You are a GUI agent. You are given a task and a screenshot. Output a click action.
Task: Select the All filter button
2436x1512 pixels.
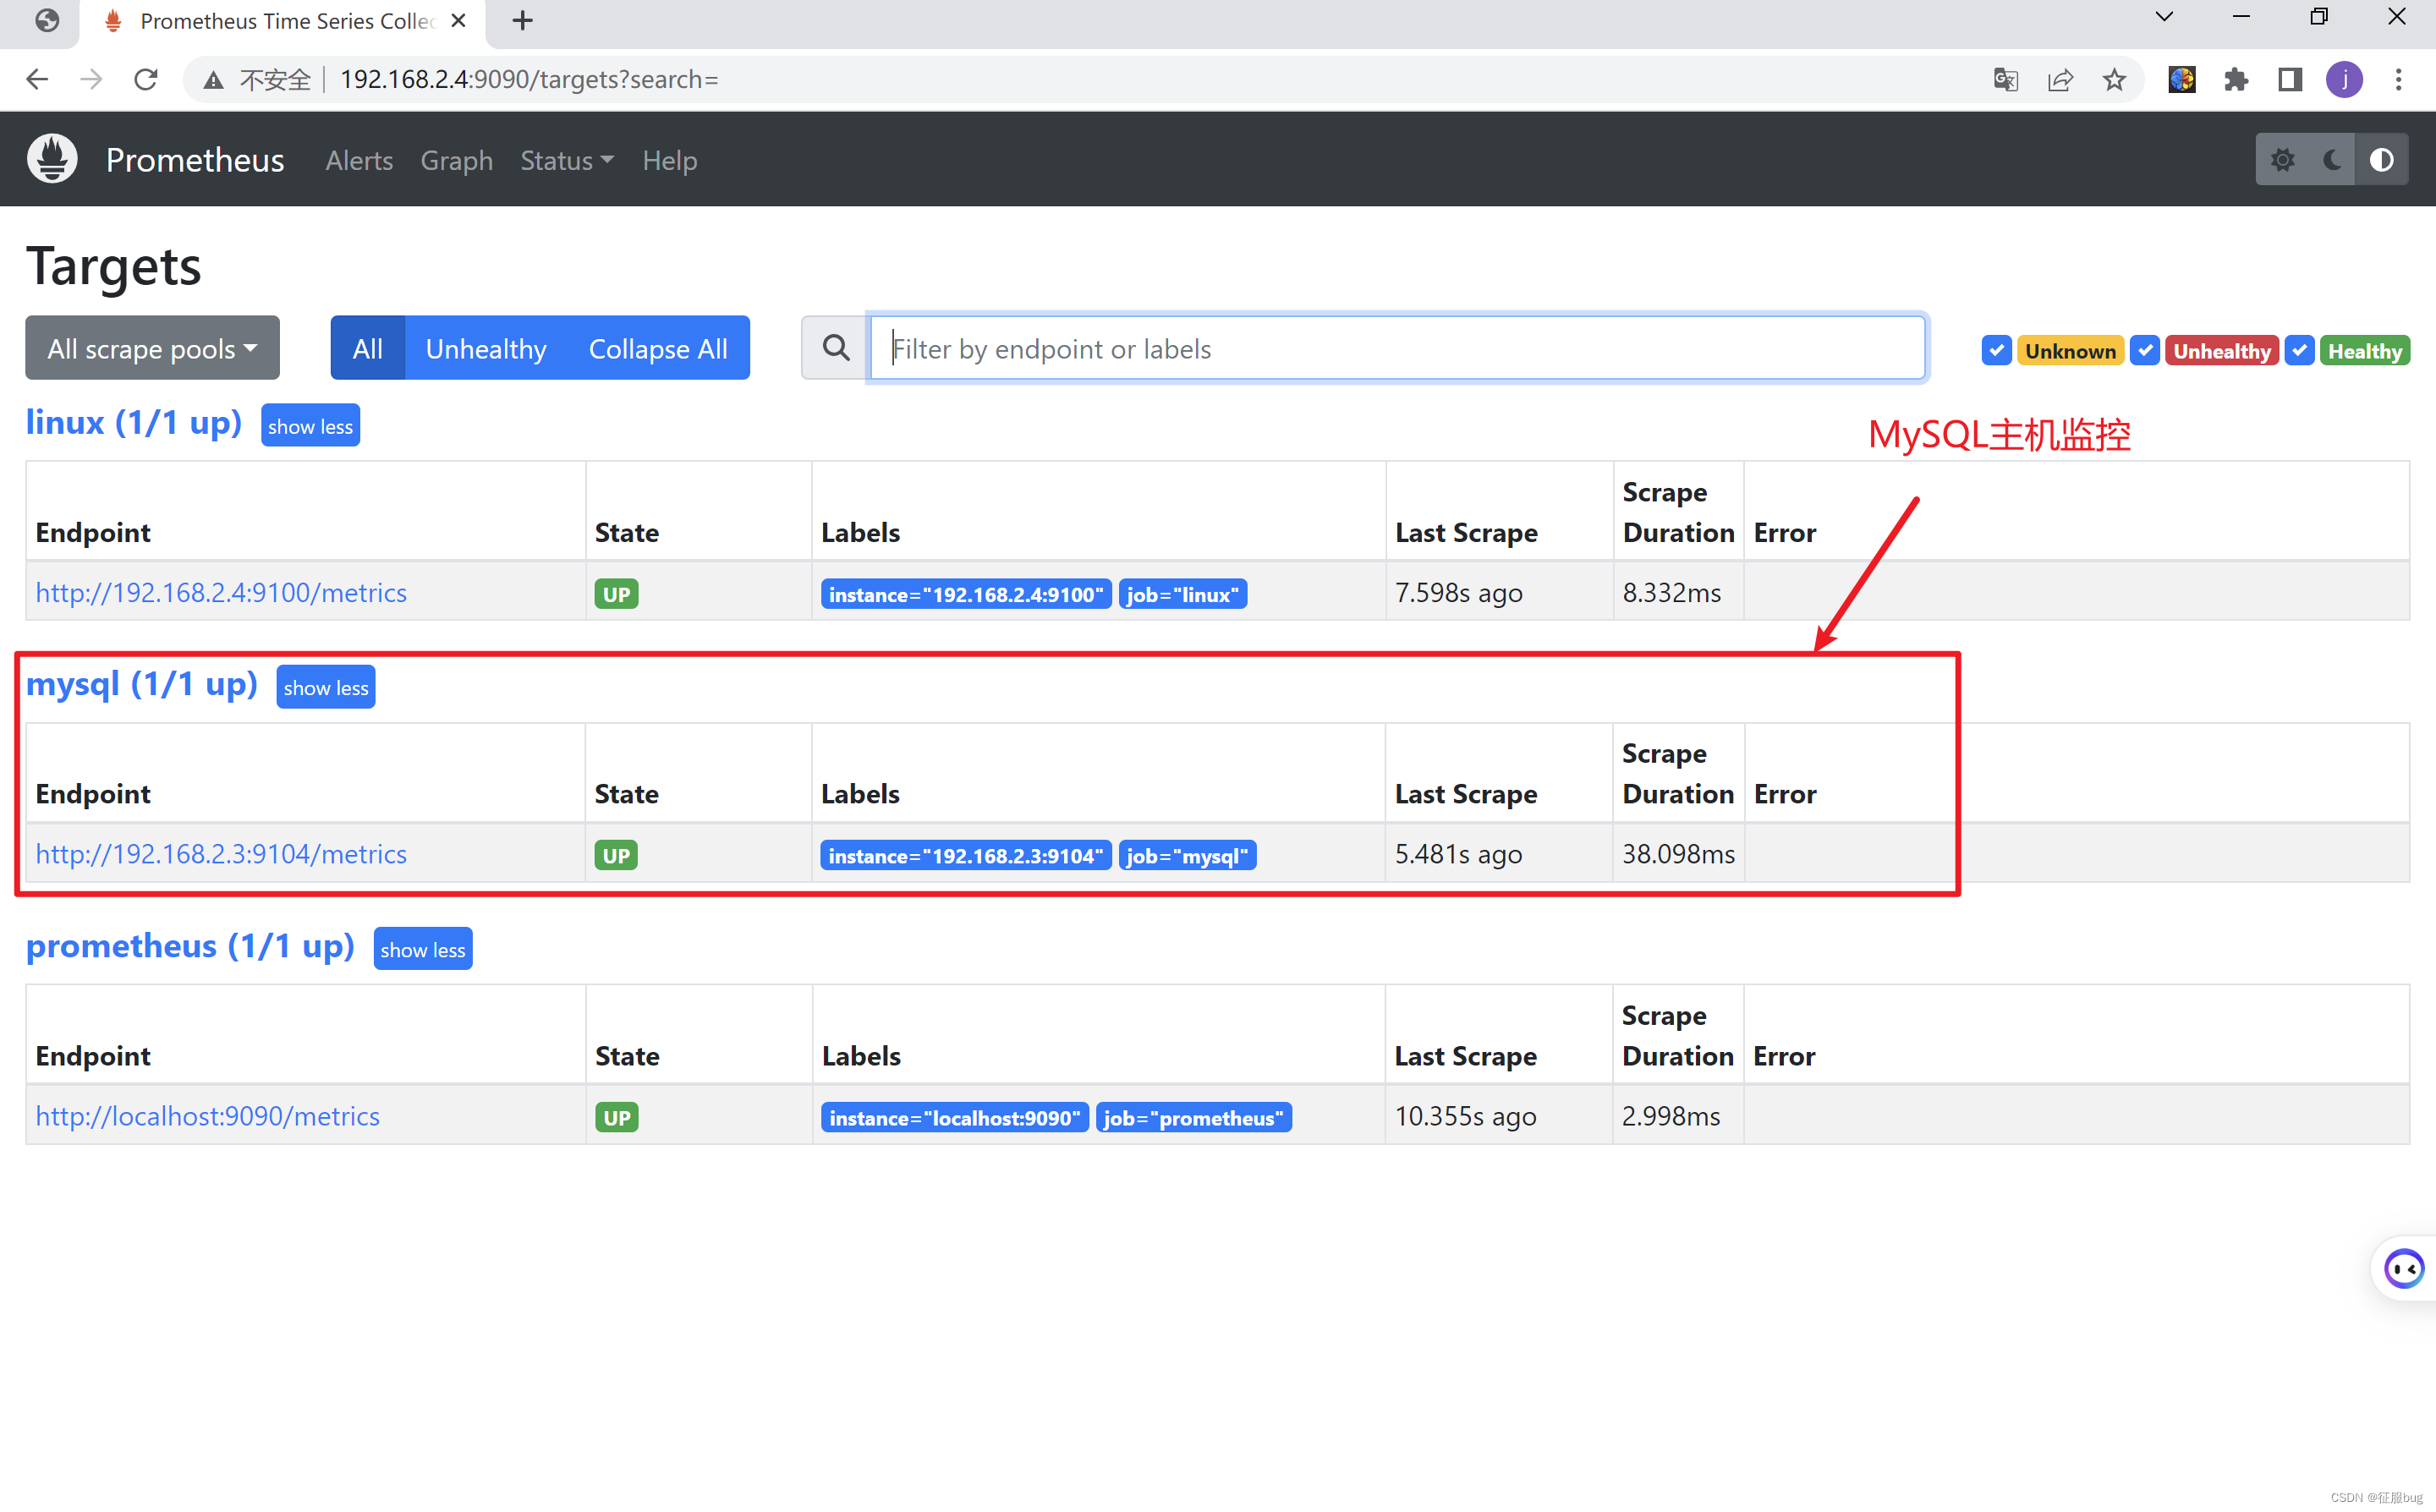367,348
